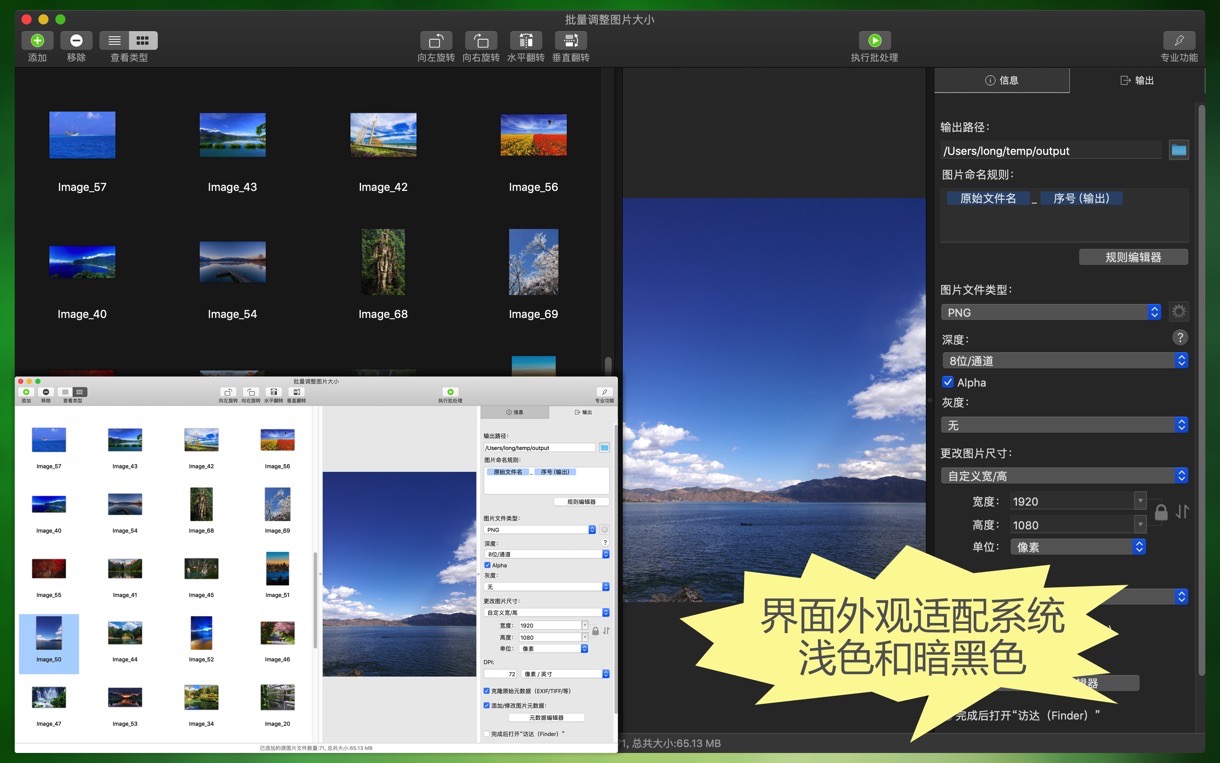Click the depth help question mark in the dark window

tap(1180, 338)
